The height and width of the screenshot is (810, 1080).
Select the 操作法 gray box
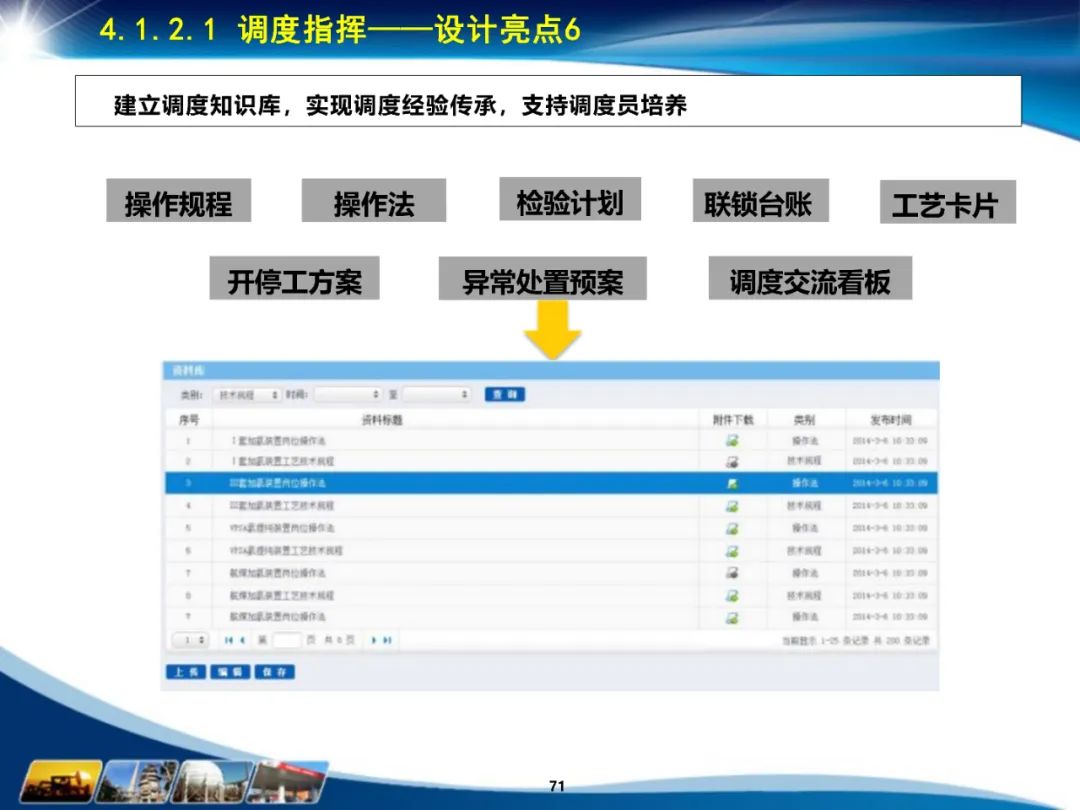tap(374, 200)
